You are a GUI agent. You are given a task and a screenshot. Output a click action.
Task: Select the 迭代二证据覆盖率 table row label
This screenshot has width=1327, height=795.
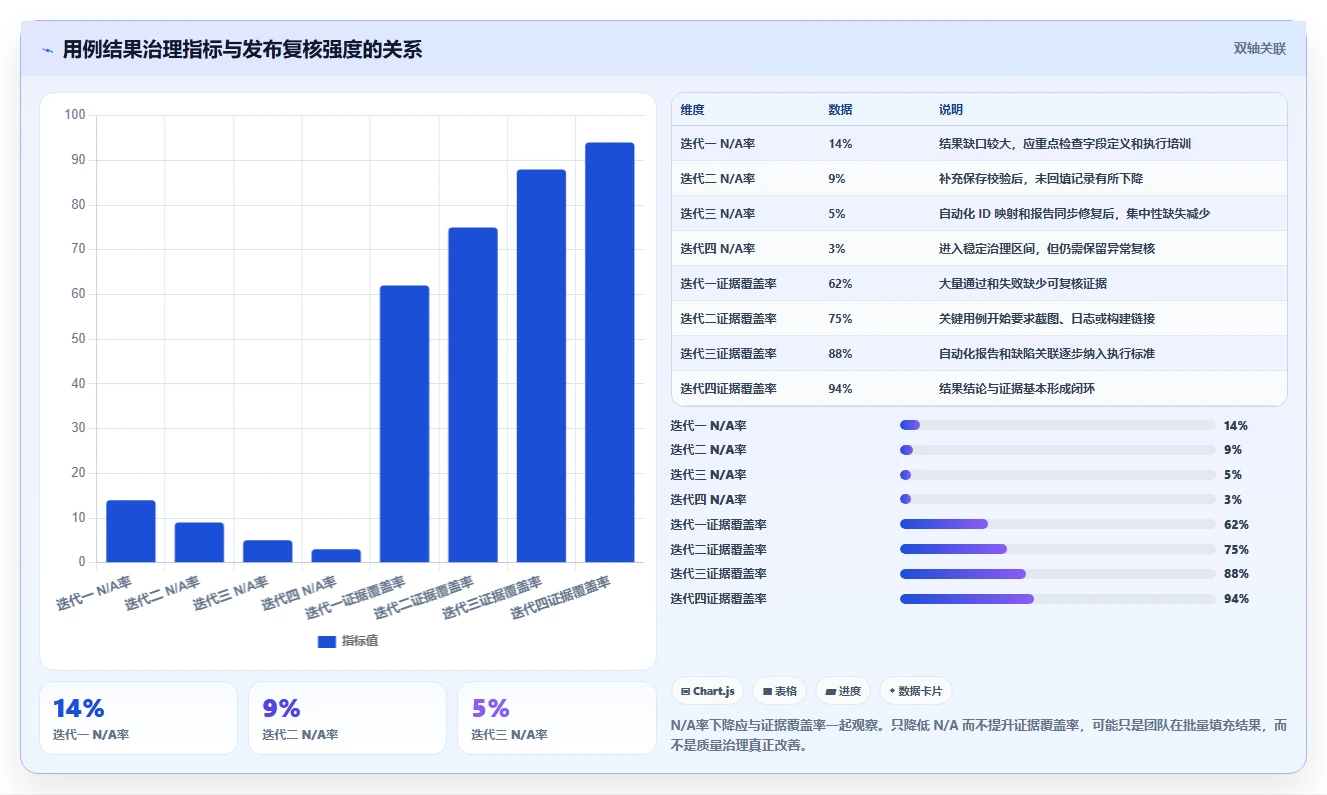click(728, 319)
